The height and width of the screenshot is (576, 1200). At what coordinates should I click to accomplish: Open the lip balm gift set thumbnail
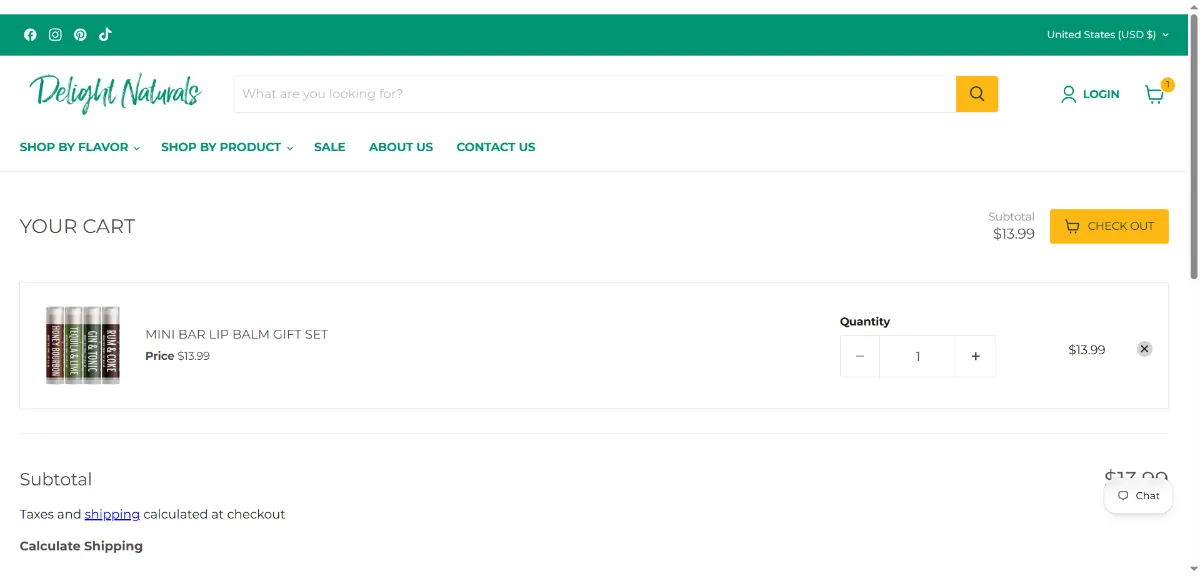83,345
